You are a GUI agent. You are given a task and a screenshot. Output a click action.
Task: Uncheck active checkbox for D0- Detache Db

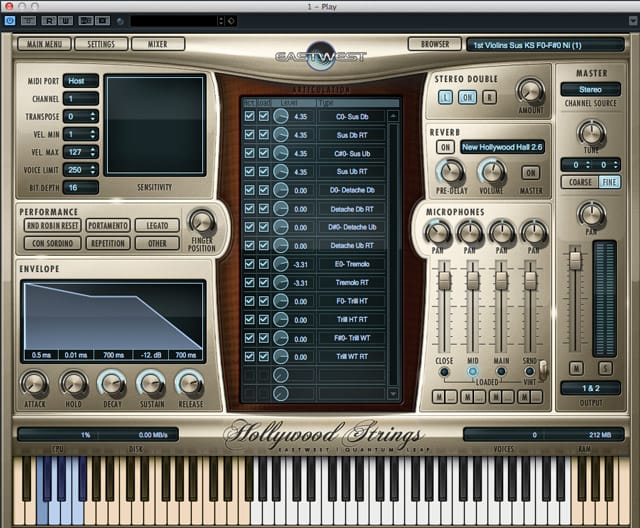[249, 190]
